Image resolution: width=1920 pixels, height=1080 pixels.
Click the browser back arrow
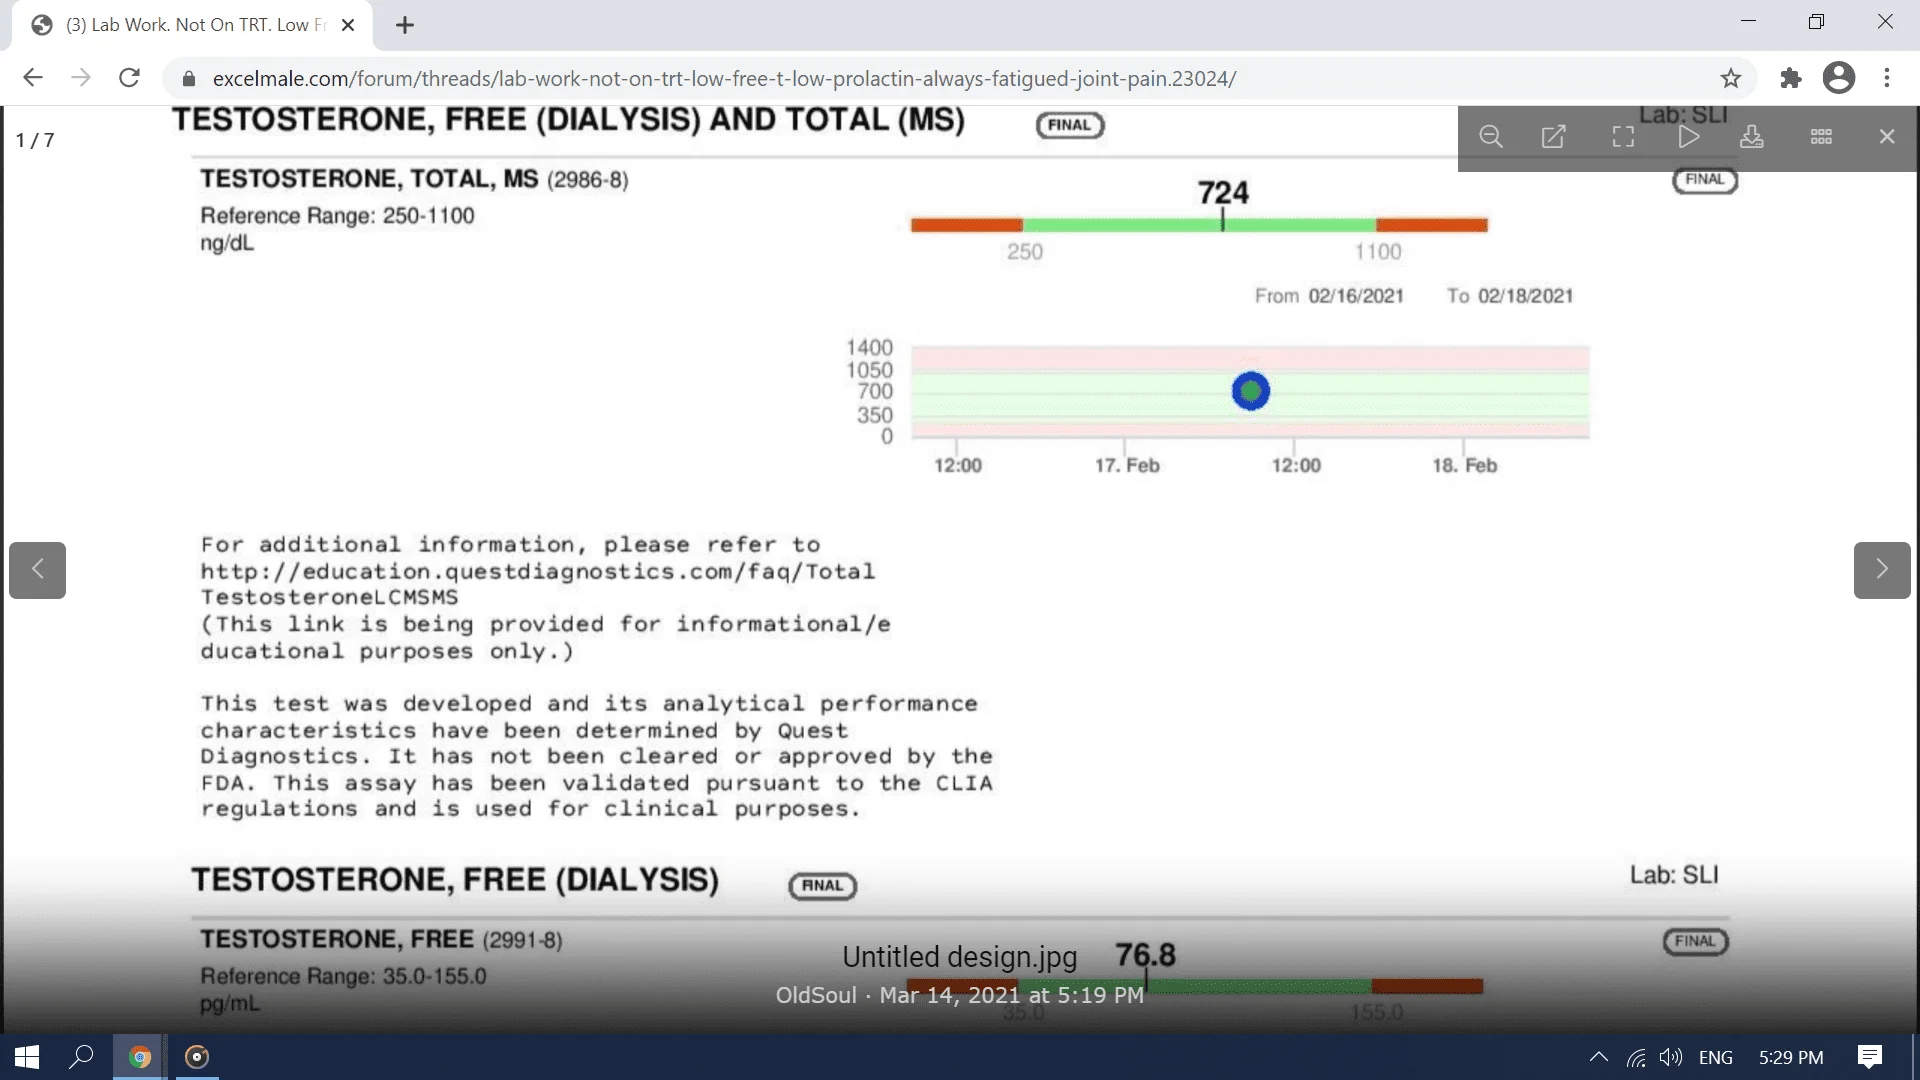pos(33,78)
